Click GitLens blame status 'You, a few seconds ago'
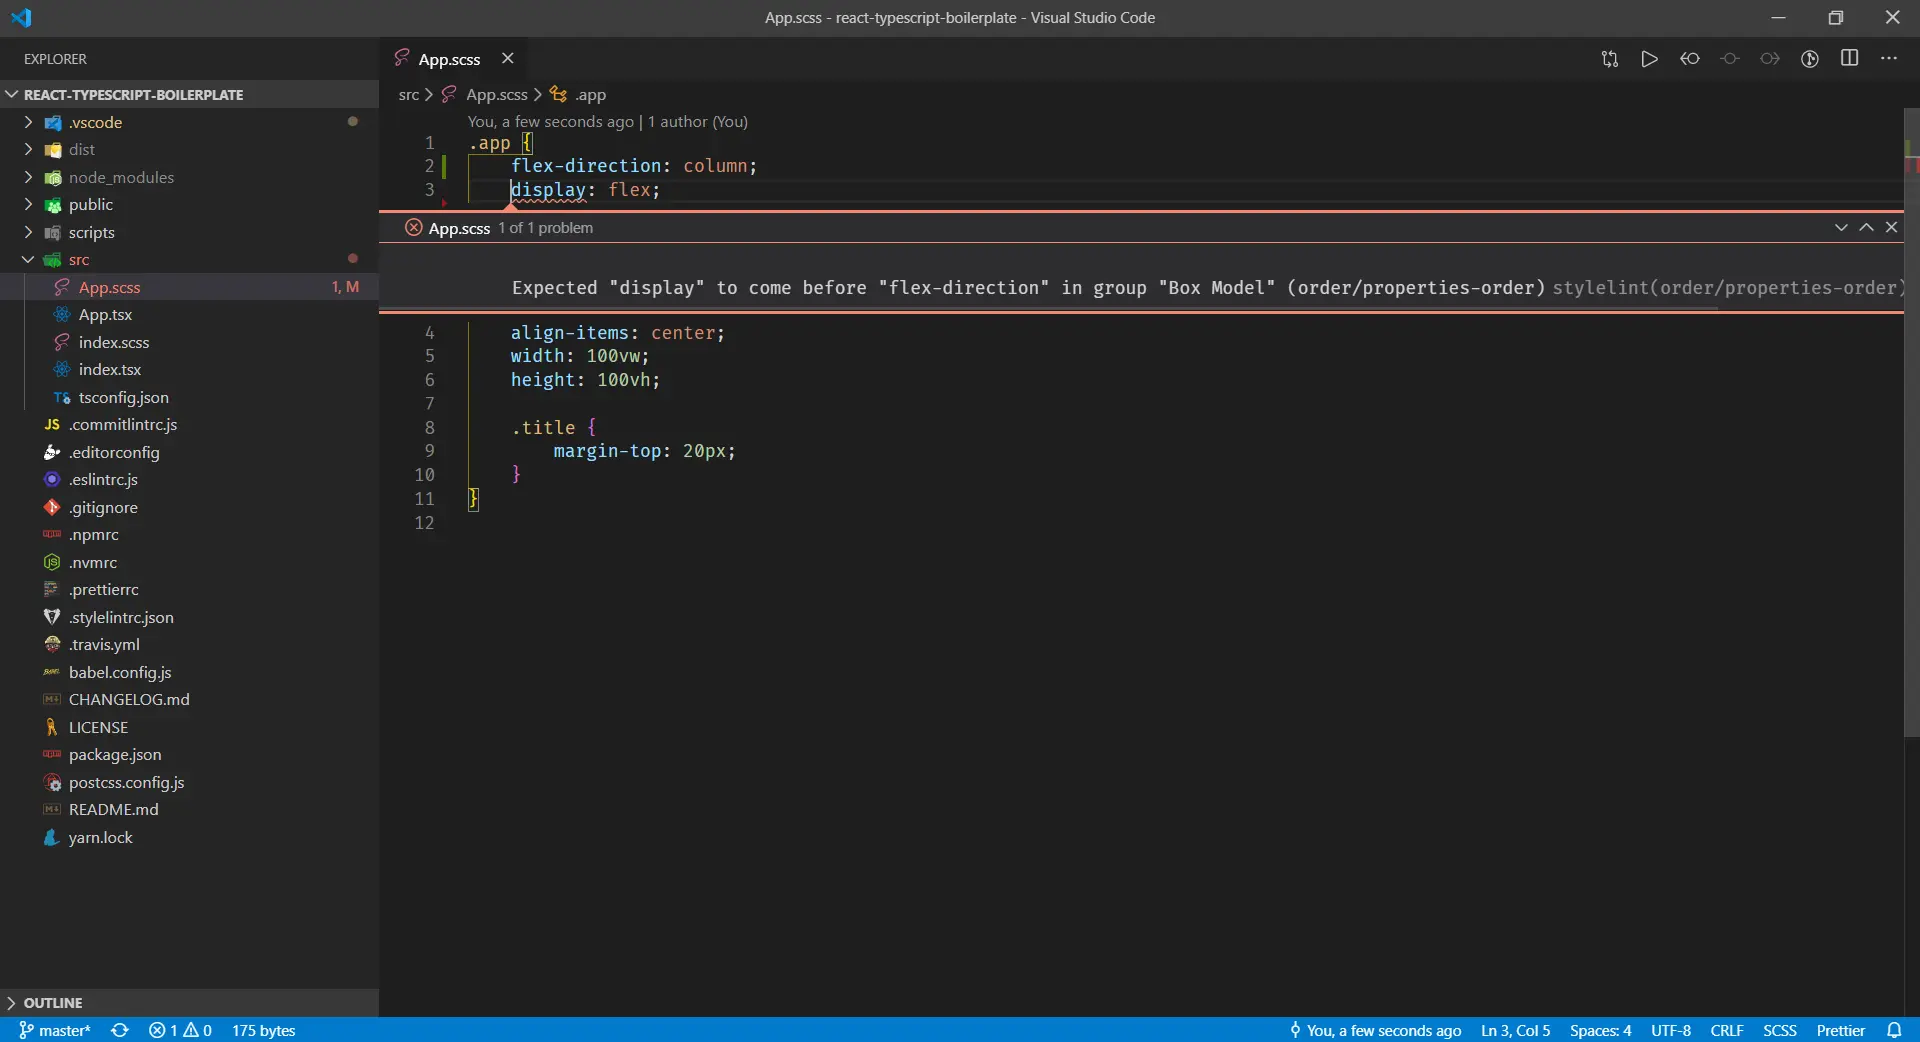 (1375, 1030)
